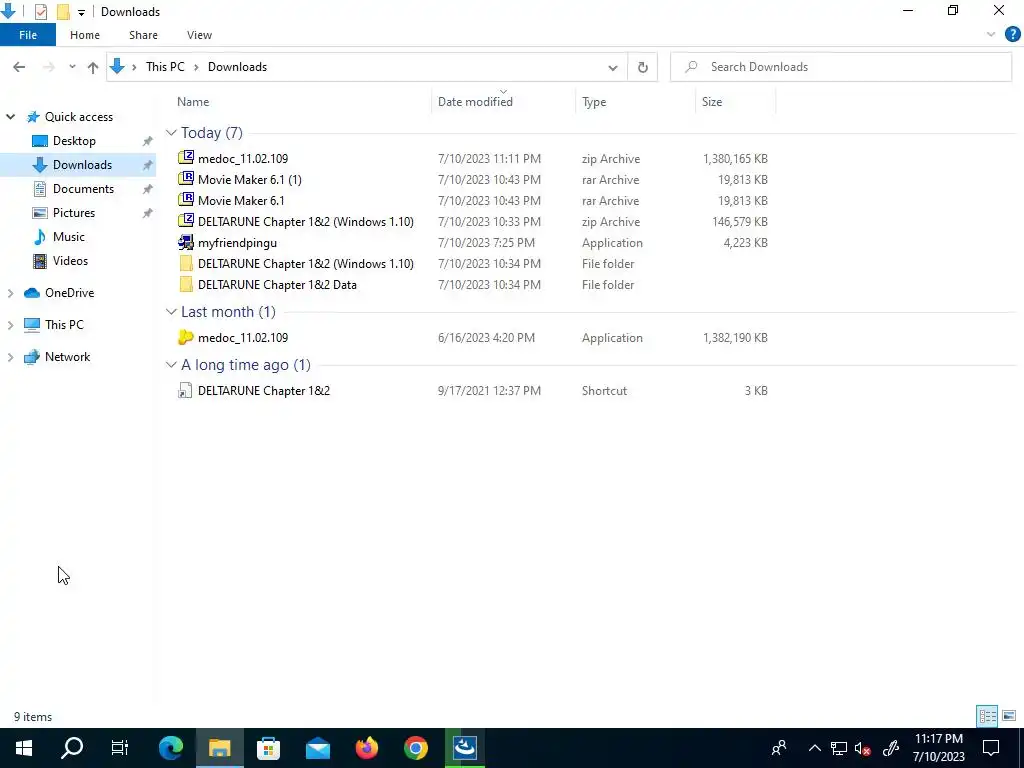Open the notifications action center

pos(991,748)
